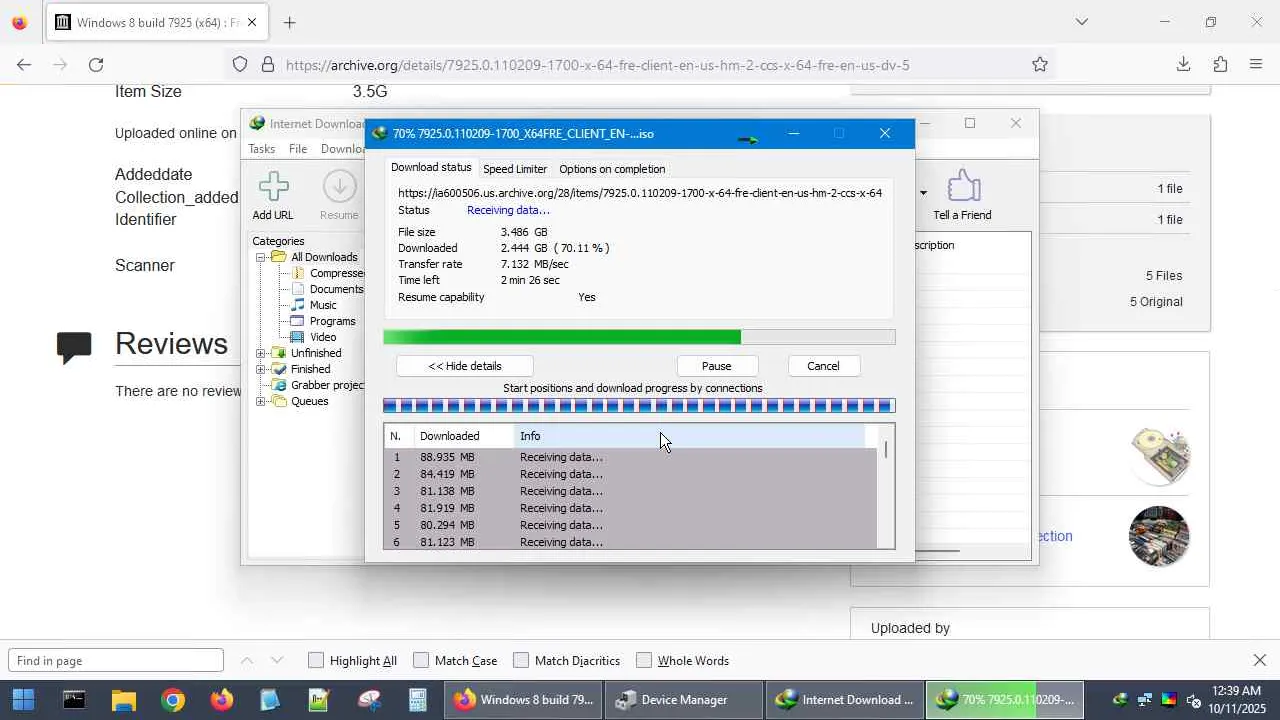Switch to Internet Download Manager taskbar button

coord(846,700)
